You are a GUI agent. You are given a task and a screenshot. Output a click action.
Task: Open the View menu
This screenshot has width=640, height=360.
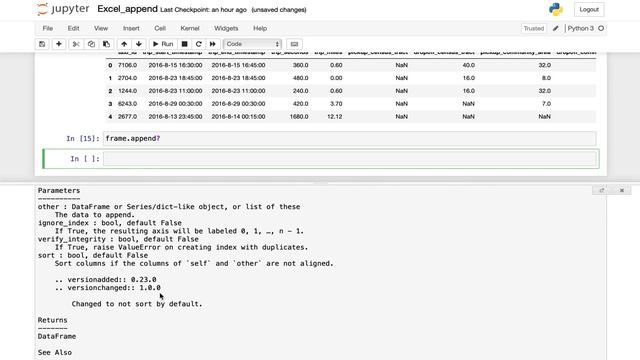(101, 28)
